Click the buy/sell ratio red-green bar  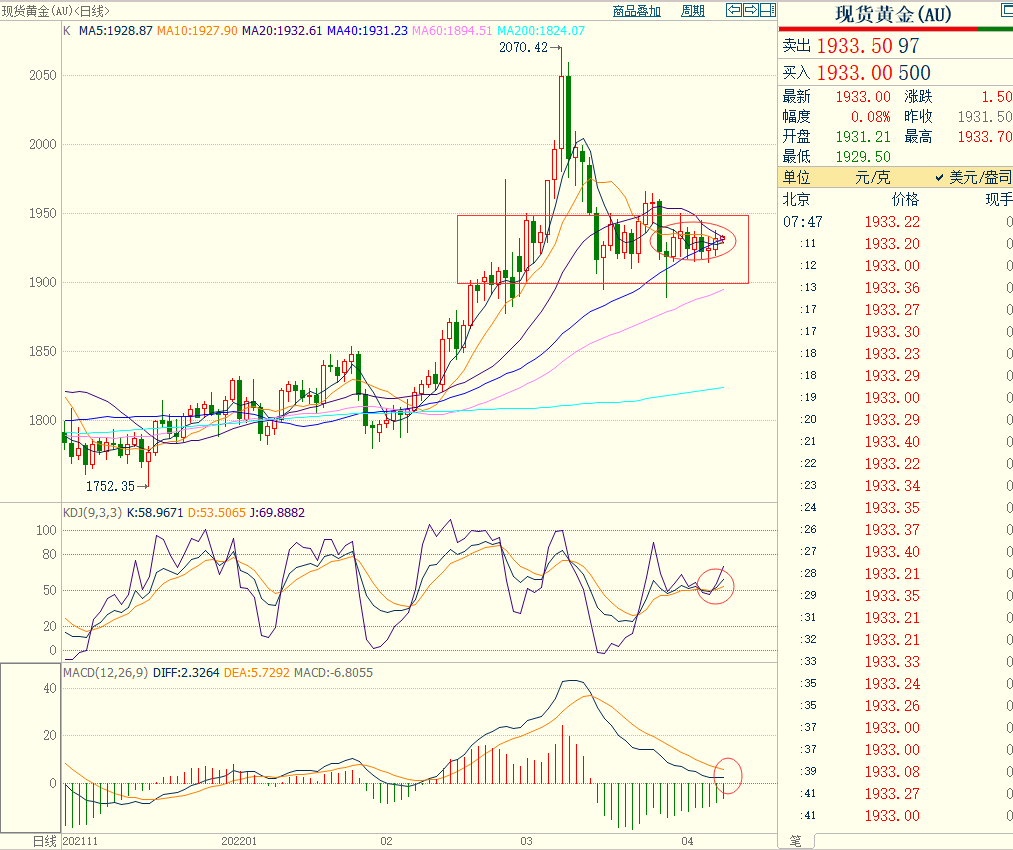[895, 29]
